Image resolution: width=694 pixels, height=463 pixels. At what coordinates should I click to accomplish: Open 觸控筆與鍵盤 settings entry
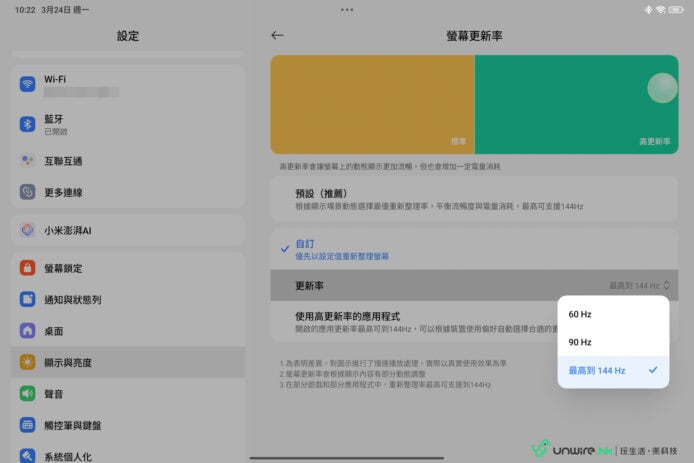click(x=128, y=425)
